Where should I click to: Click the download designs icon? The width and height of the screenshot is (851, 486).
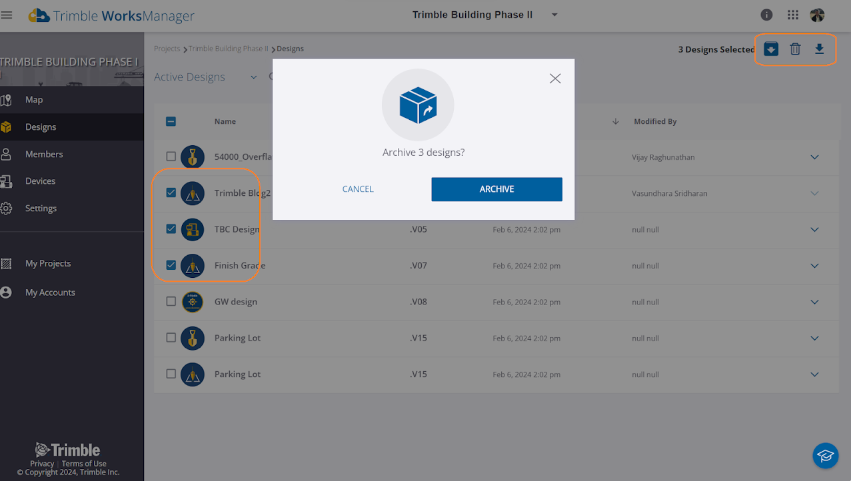tap(819, 49)
